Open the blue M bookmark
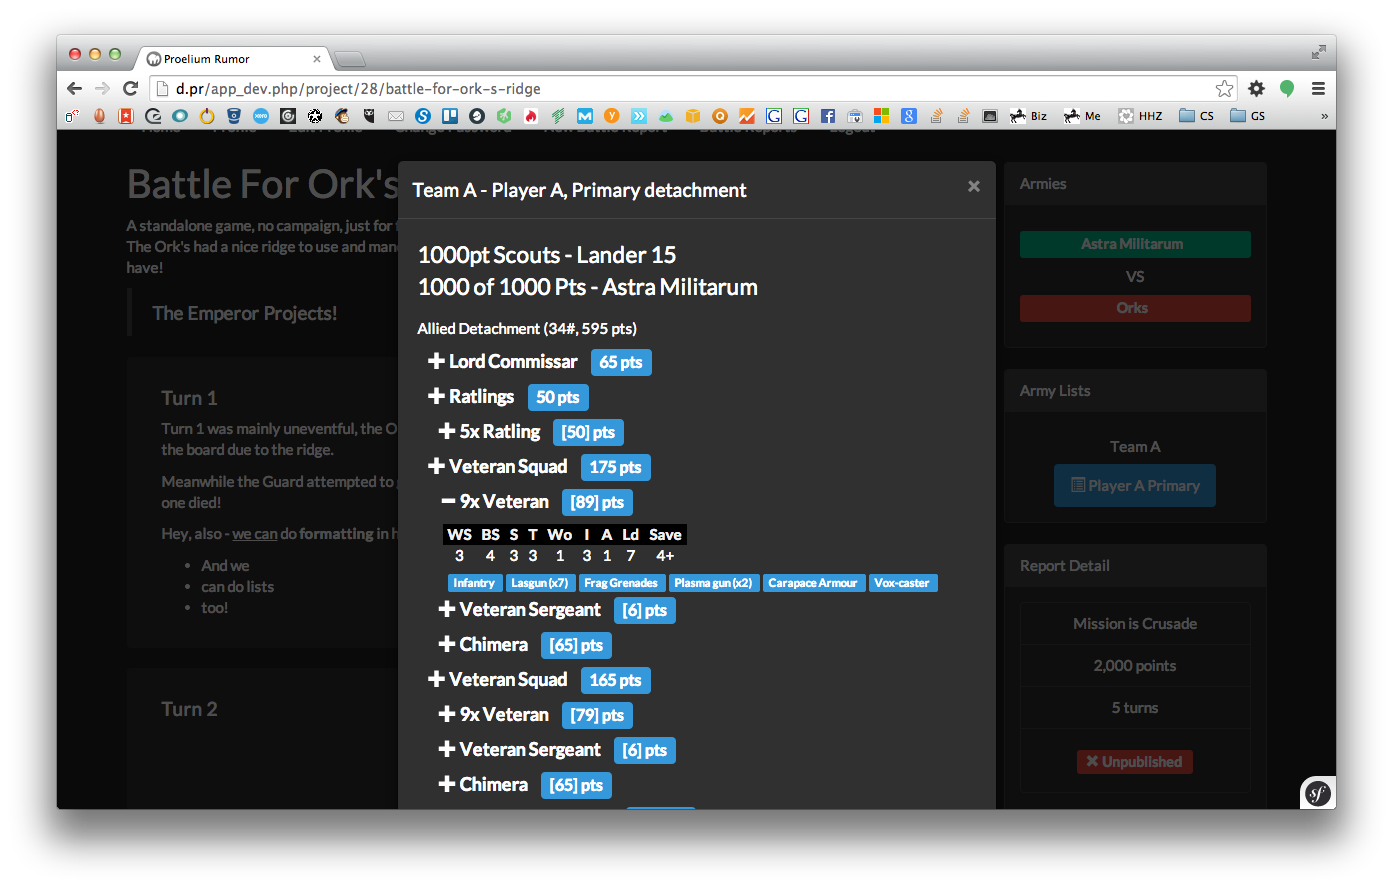Image resolution: width=1393 pixels, height=888 pixels. pyautogui.click(x=585, y=116)
